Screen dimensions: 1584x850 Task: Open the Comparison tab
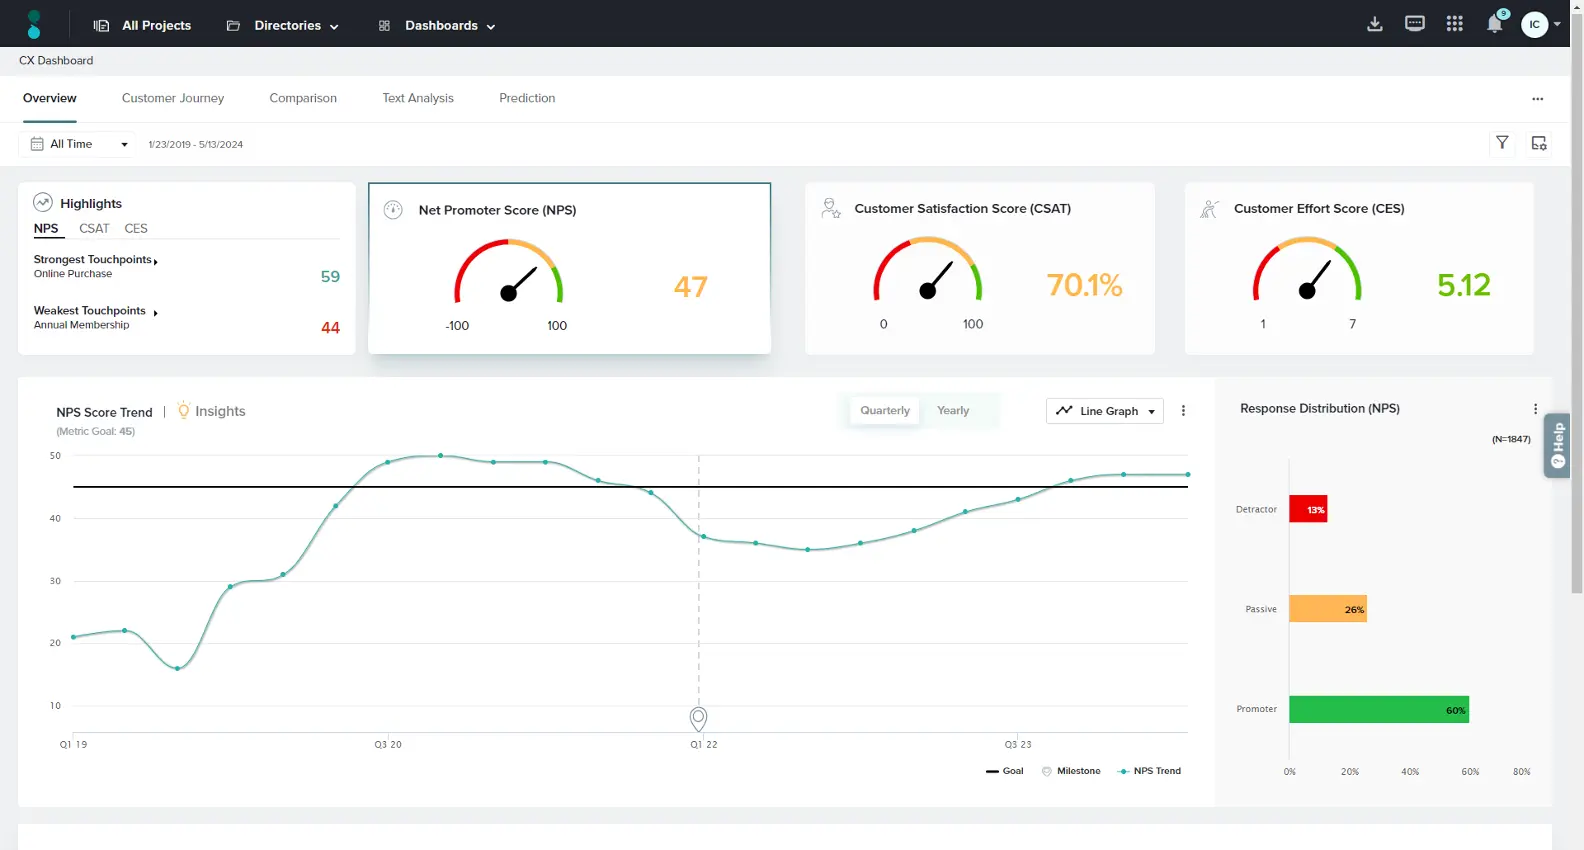click(x=303, y=98)
